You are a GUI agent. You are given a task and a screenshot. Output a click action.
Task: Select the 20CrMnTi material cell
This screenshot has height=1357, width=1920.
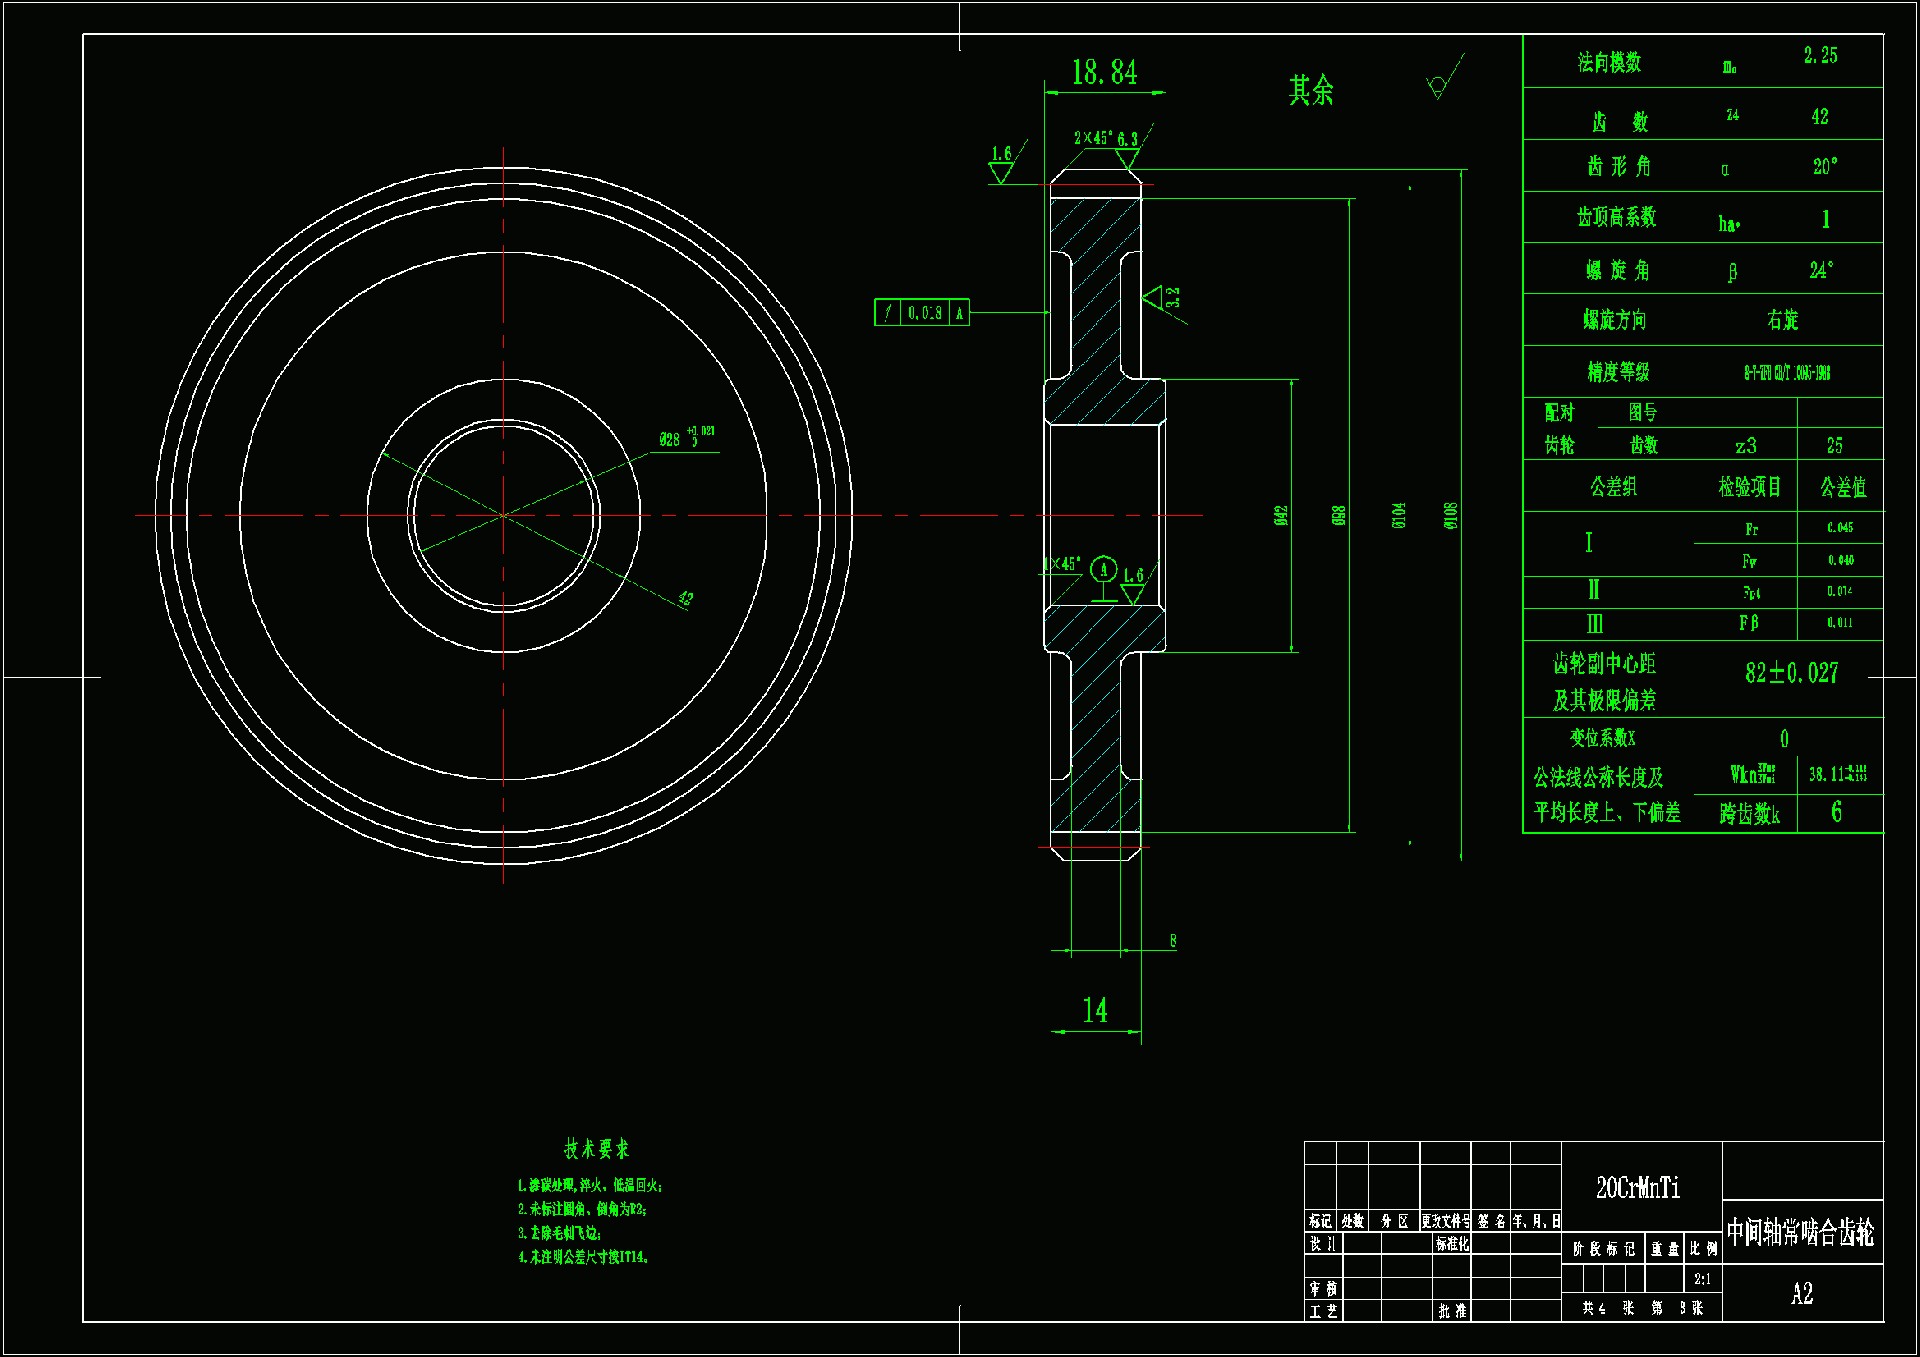(1638, 1187)
